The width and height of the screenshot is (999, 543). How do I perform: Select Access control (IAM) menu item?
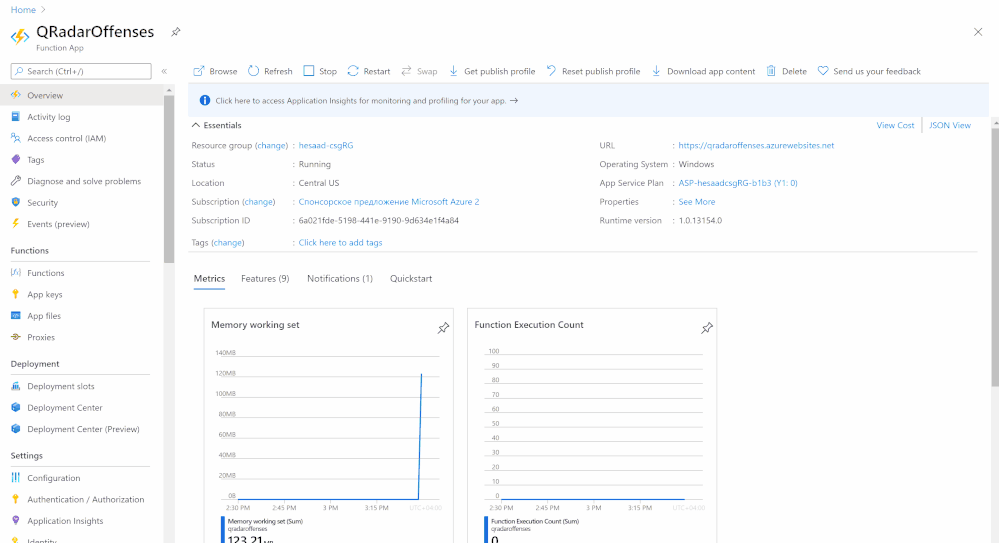point(66,138)
